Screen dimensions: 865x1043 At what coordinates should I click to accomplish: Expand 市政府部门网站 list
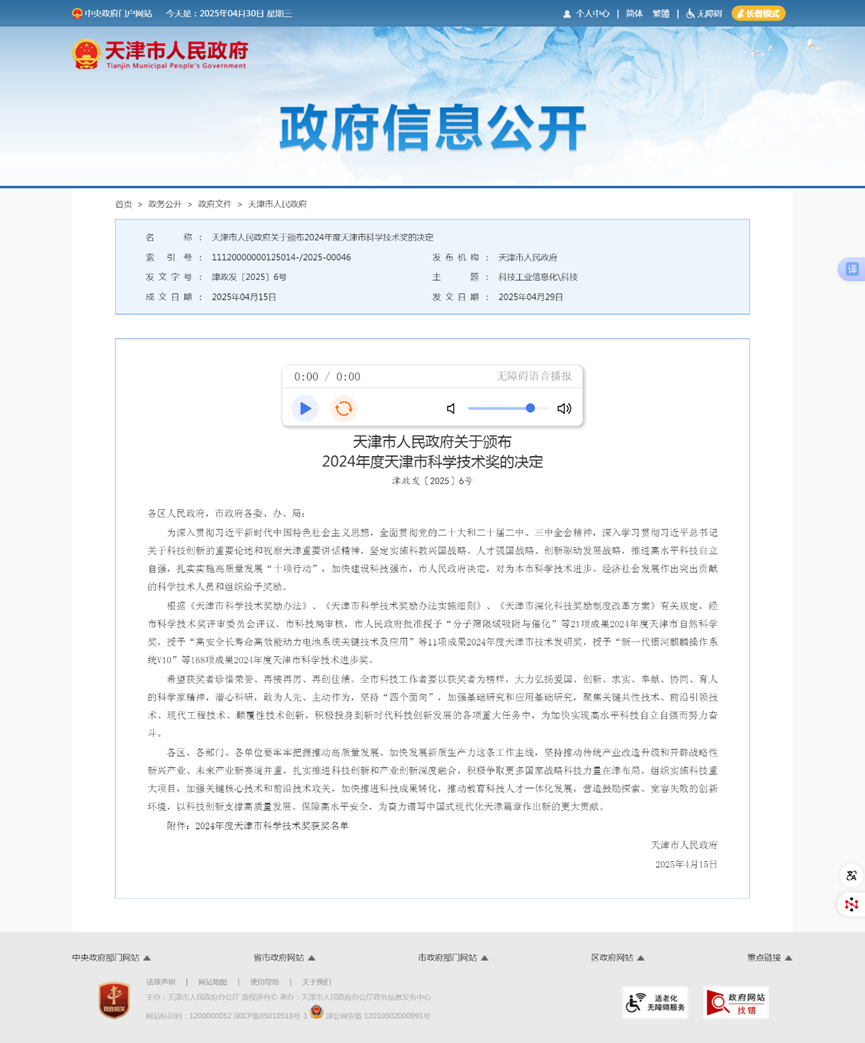tap(453, 958)
